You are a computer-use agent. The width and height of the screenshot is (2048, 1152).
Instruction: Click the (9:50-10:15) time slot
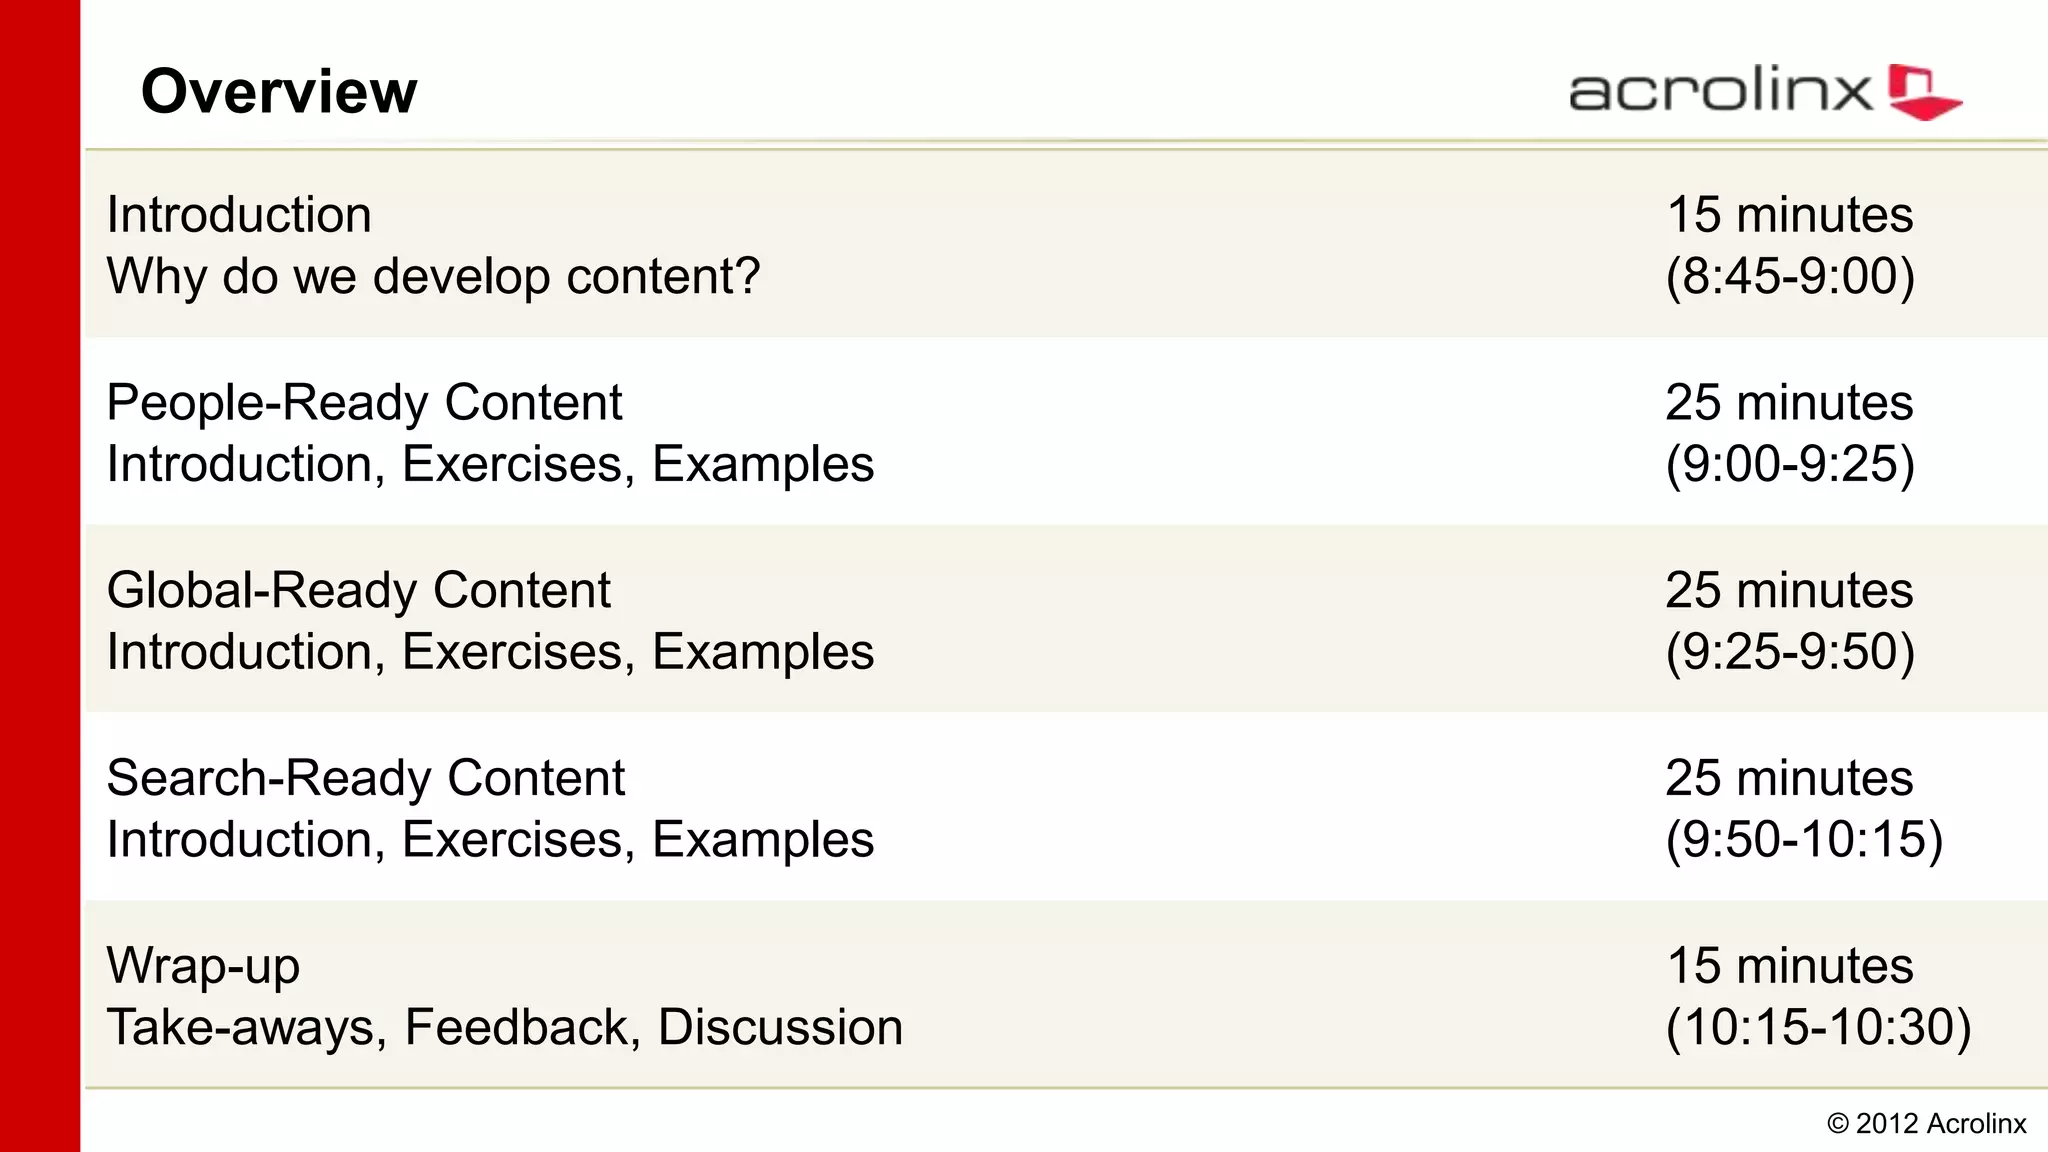point(1804,840)
